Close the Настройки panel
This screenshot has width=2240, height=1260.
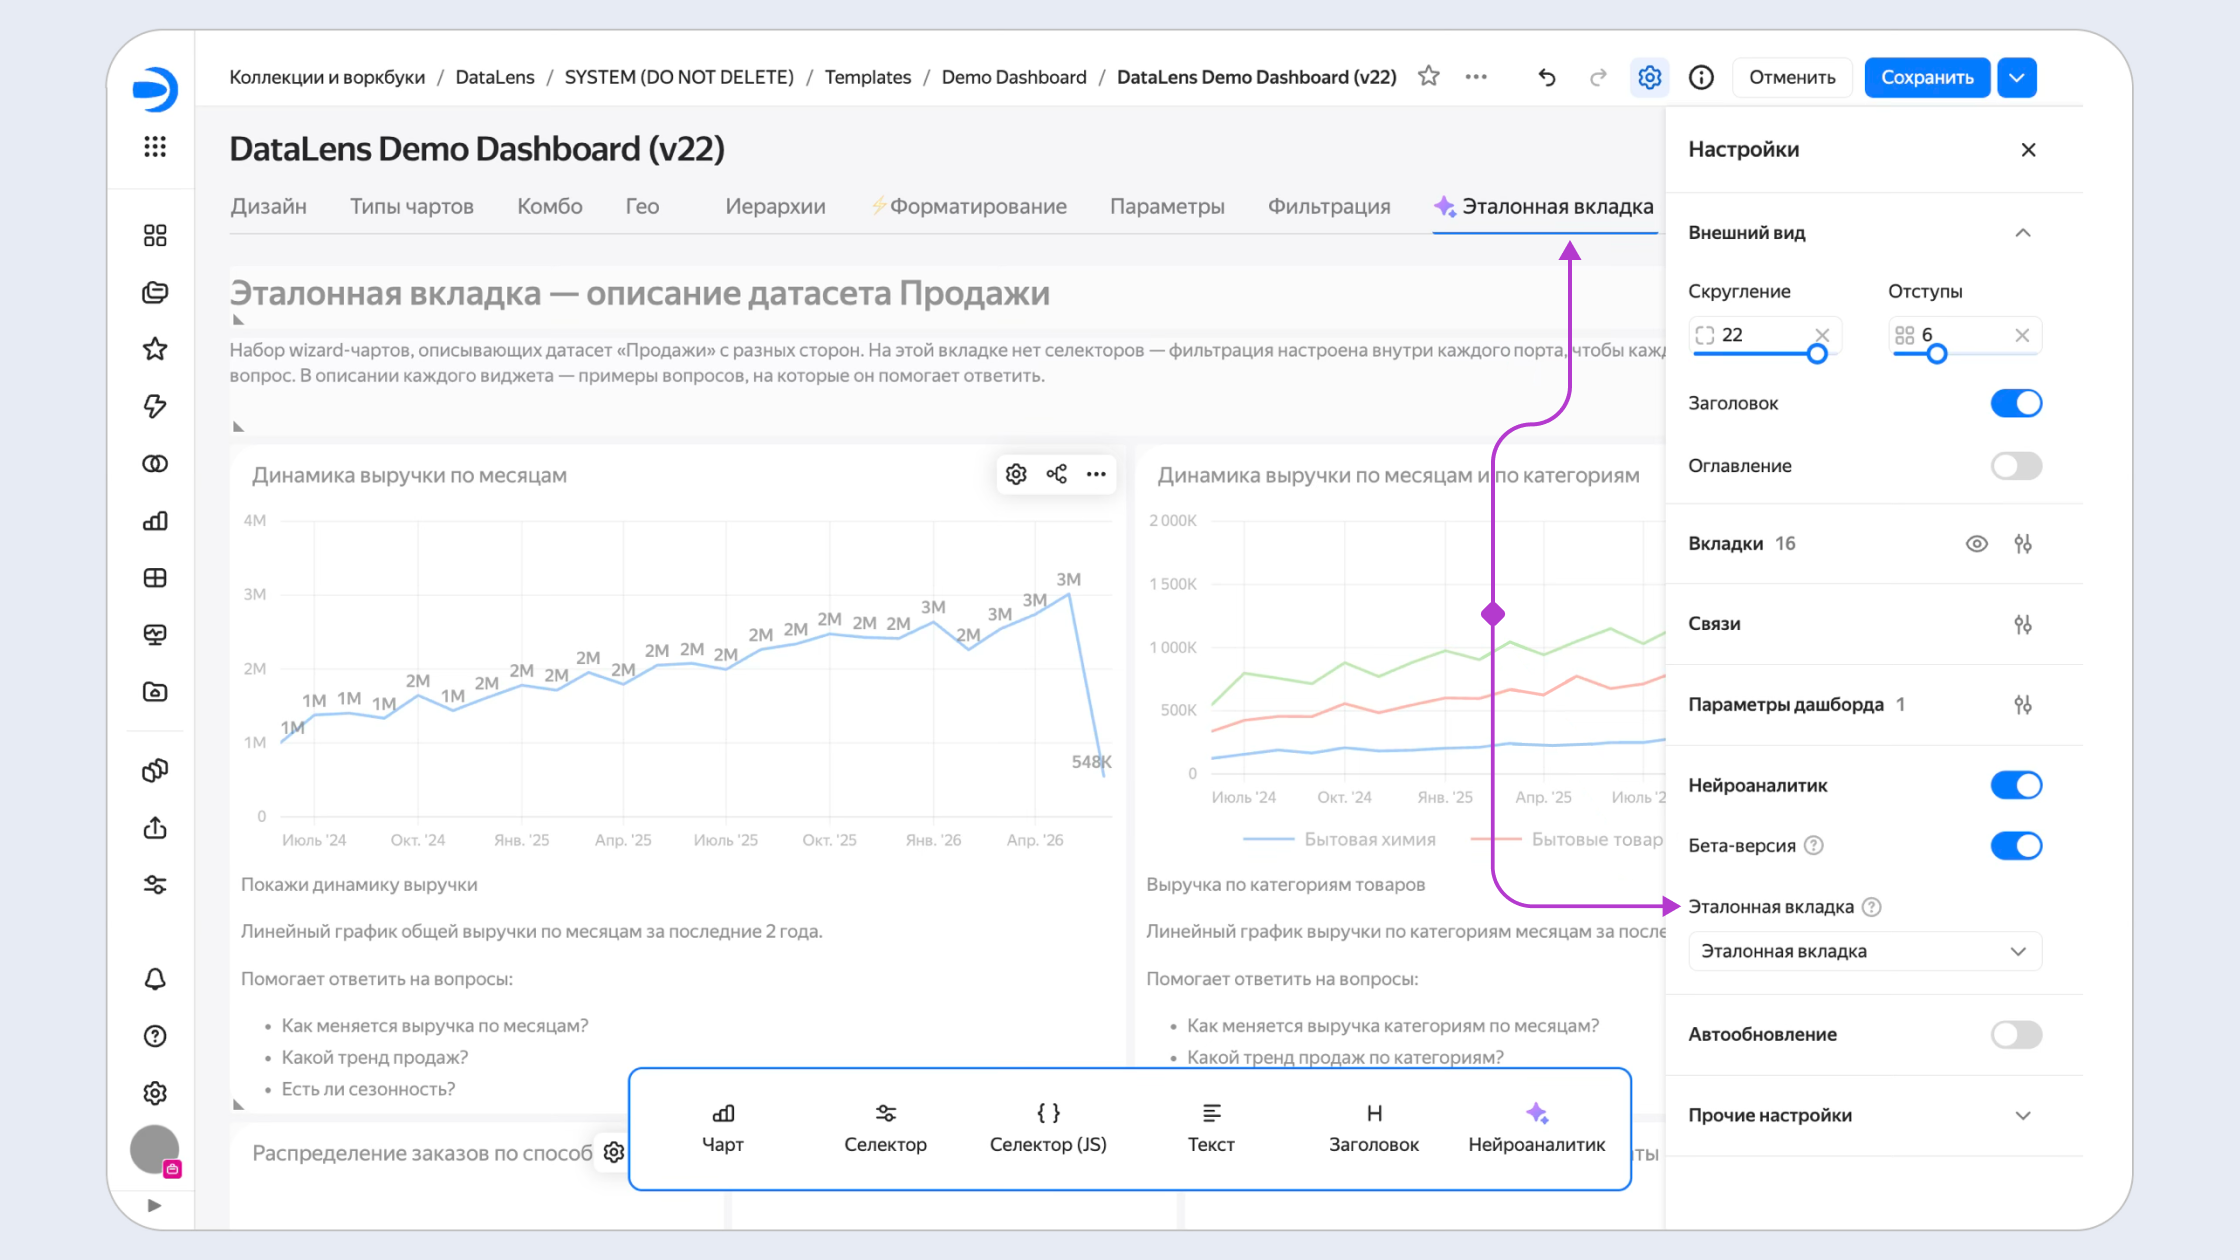[2028, 150]
